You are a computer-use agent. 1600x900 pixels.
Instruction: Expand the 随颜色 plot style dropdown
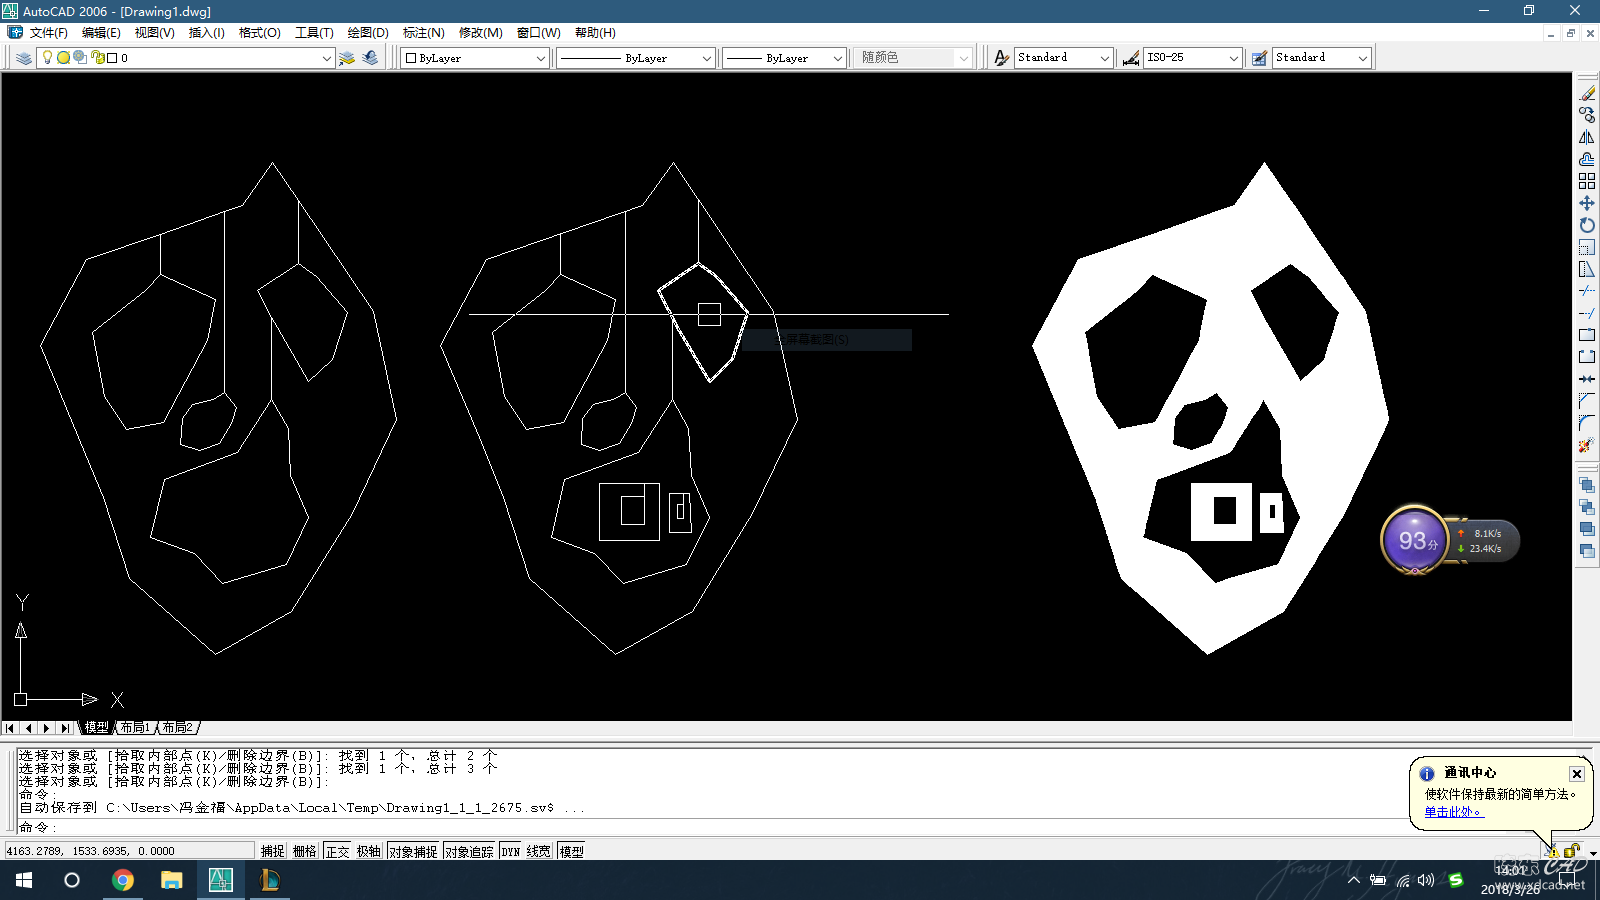pyautogui.click(x=964, y=58)
